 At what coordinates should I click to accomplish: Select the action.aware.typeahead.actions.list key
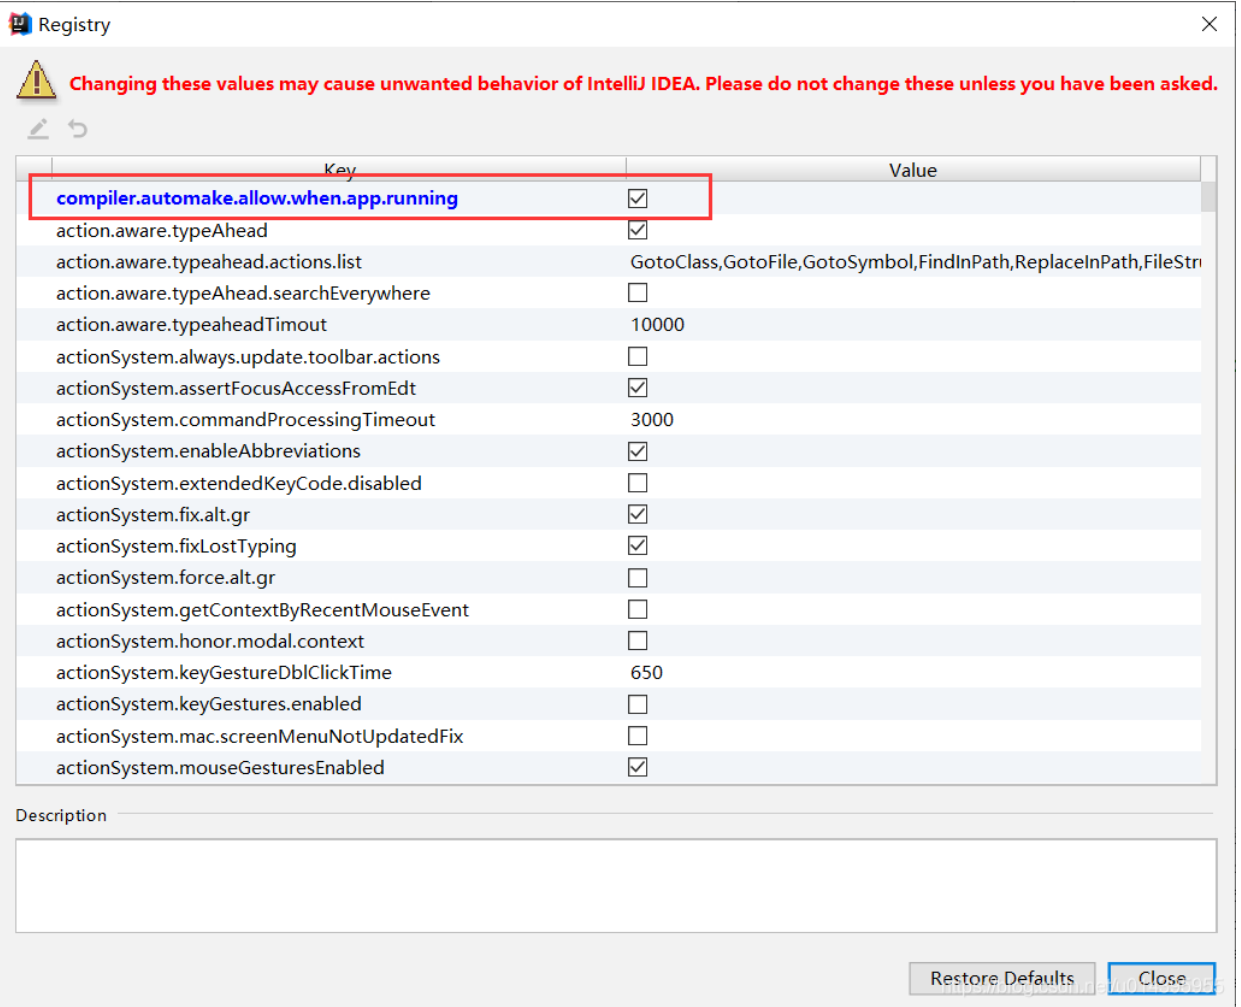pos(209,262)
